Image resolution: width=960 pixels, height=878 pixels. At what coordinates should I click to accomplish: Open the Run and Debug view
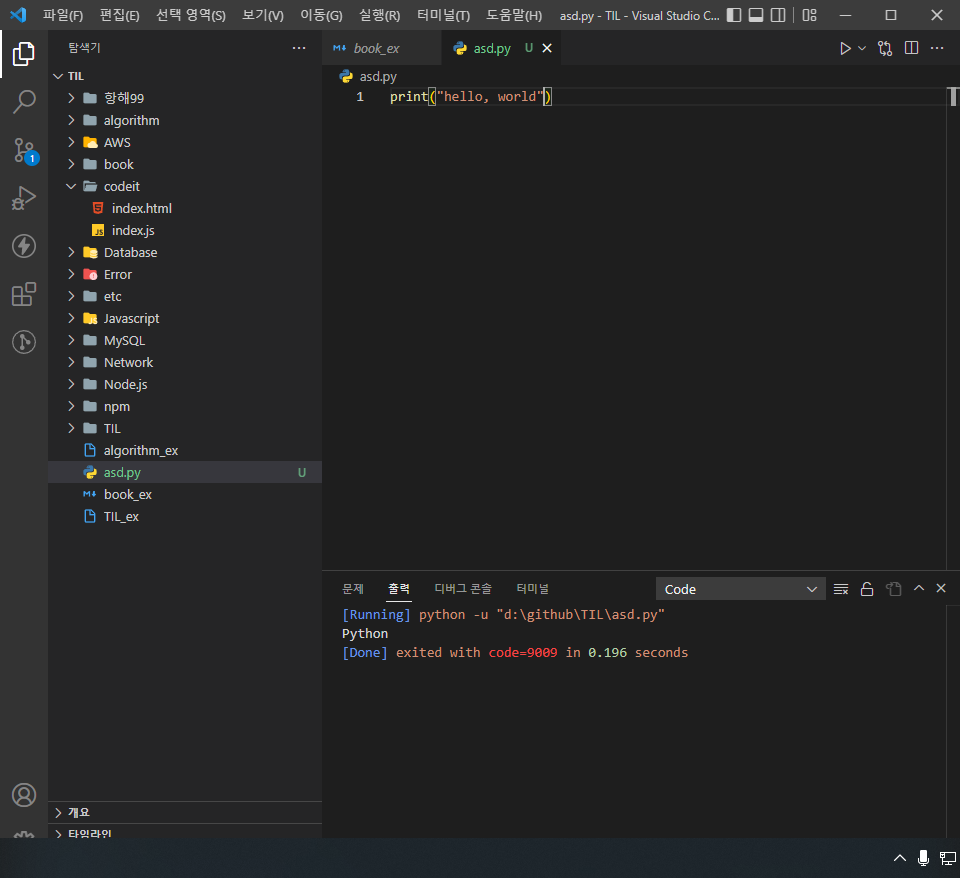point(24,198)
